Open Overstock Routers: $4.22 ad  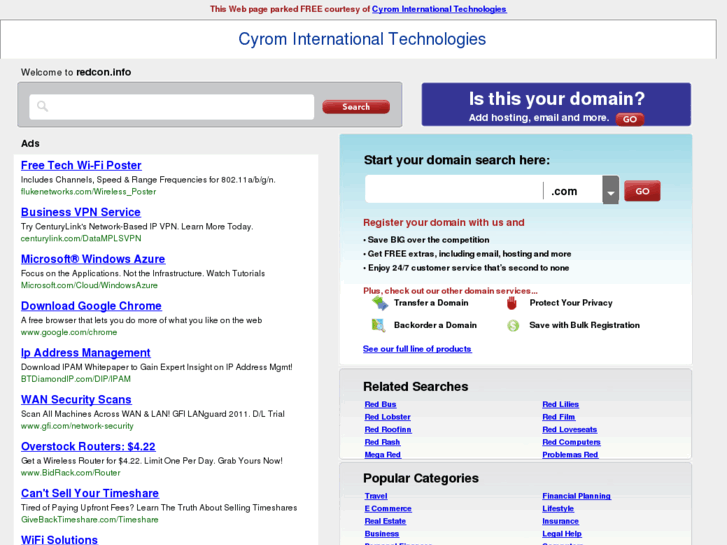88,447
